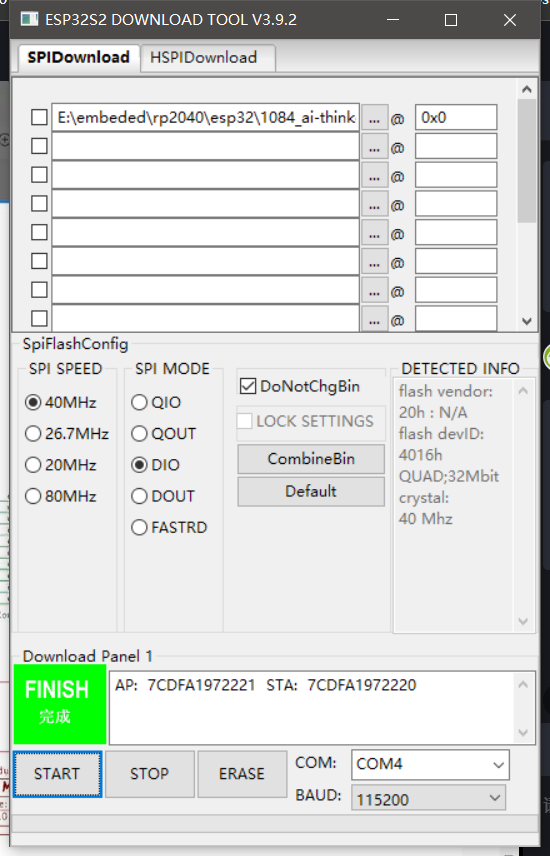Tick the checkbox on the third file row
The height and width of the screenshot is (856, 550).
(39, 175)
